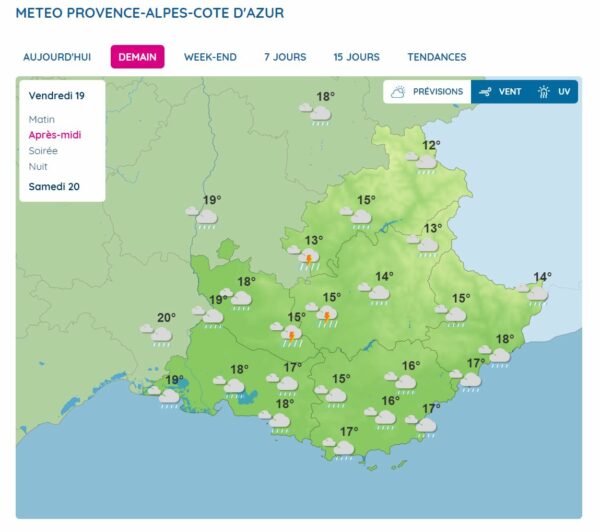Select the Nuit time period
The width and height of the screenshot is (600, 532).
pos(38,166)
